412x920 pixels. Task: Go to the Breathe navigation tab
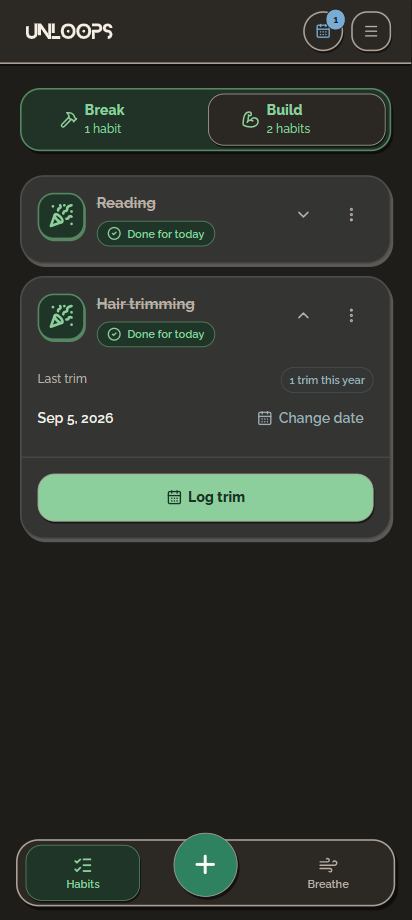[328, 873]
